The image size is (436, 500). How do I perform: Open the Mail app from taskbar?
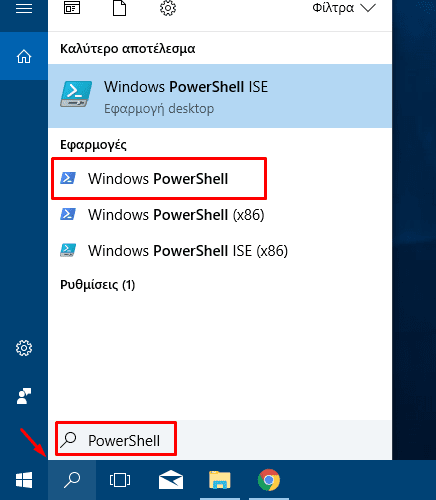click(x=171, y=480)
